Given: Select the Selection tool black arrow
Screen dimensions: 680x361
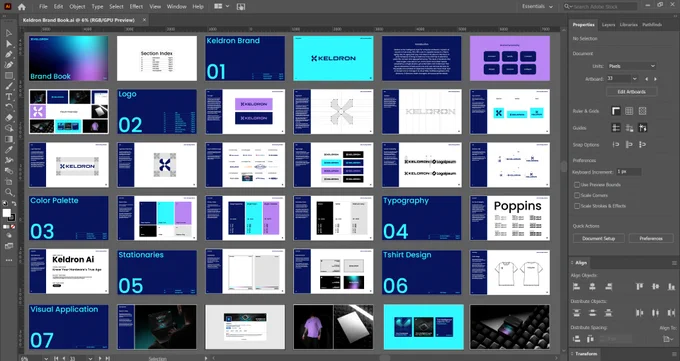Looking at the screenshot, I should pos(9,33).
